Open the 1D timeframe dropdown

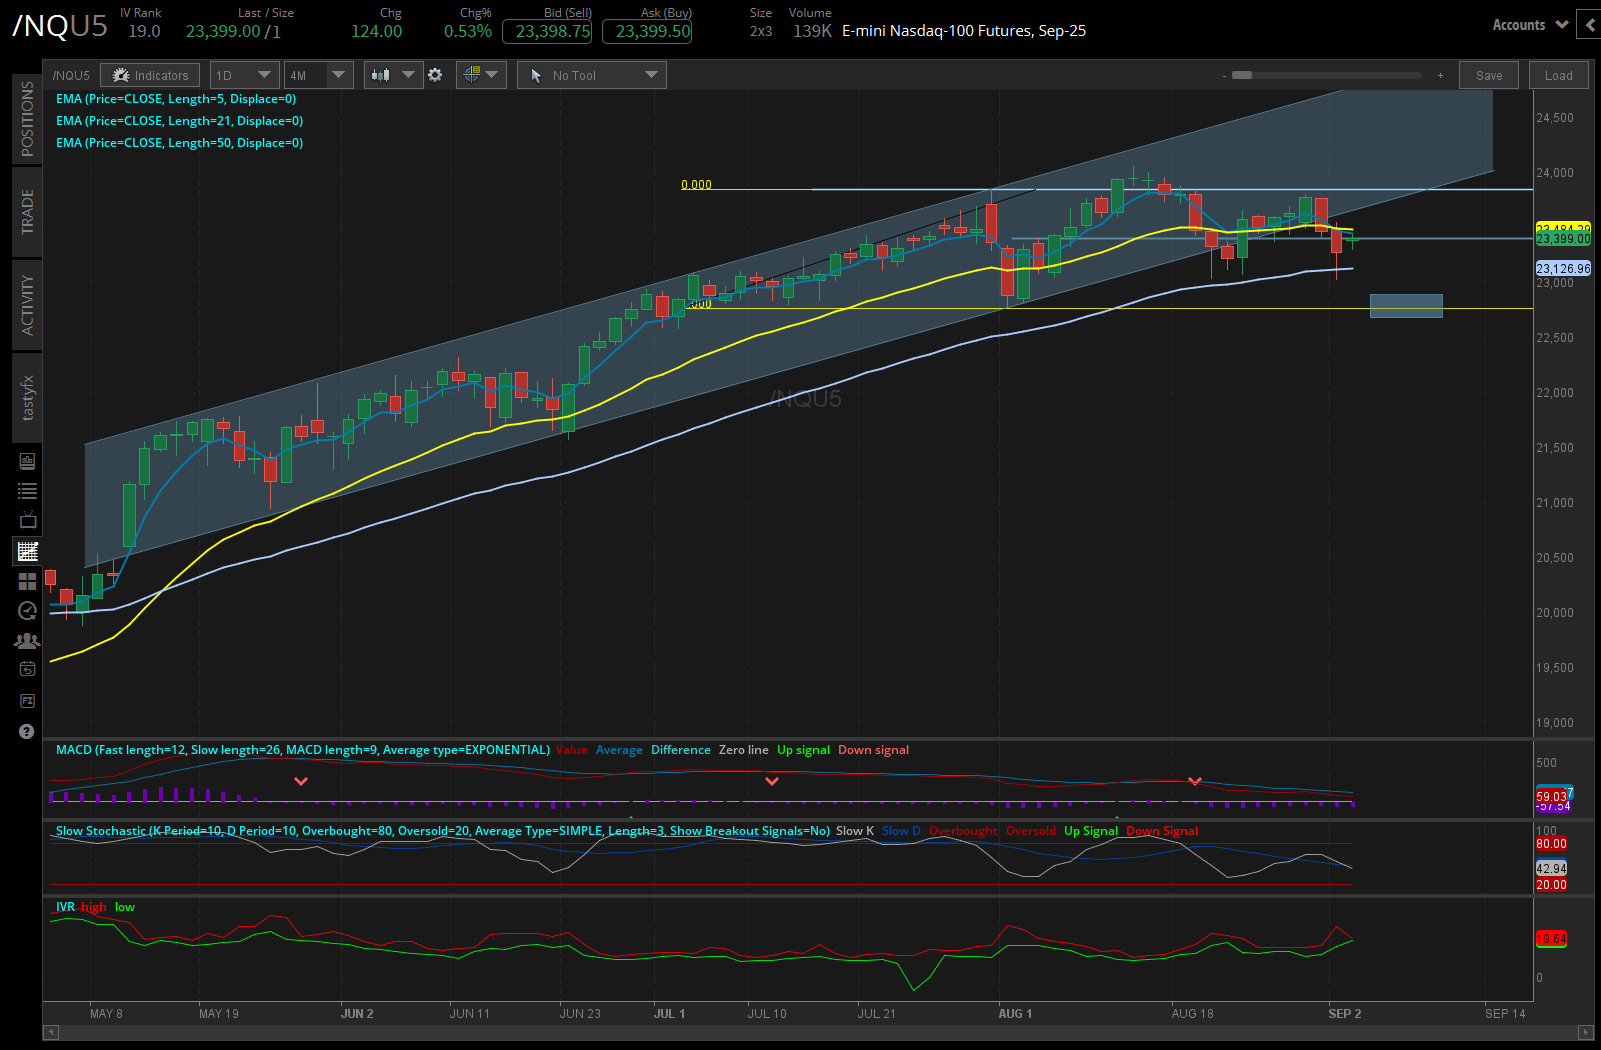(243, 74)
